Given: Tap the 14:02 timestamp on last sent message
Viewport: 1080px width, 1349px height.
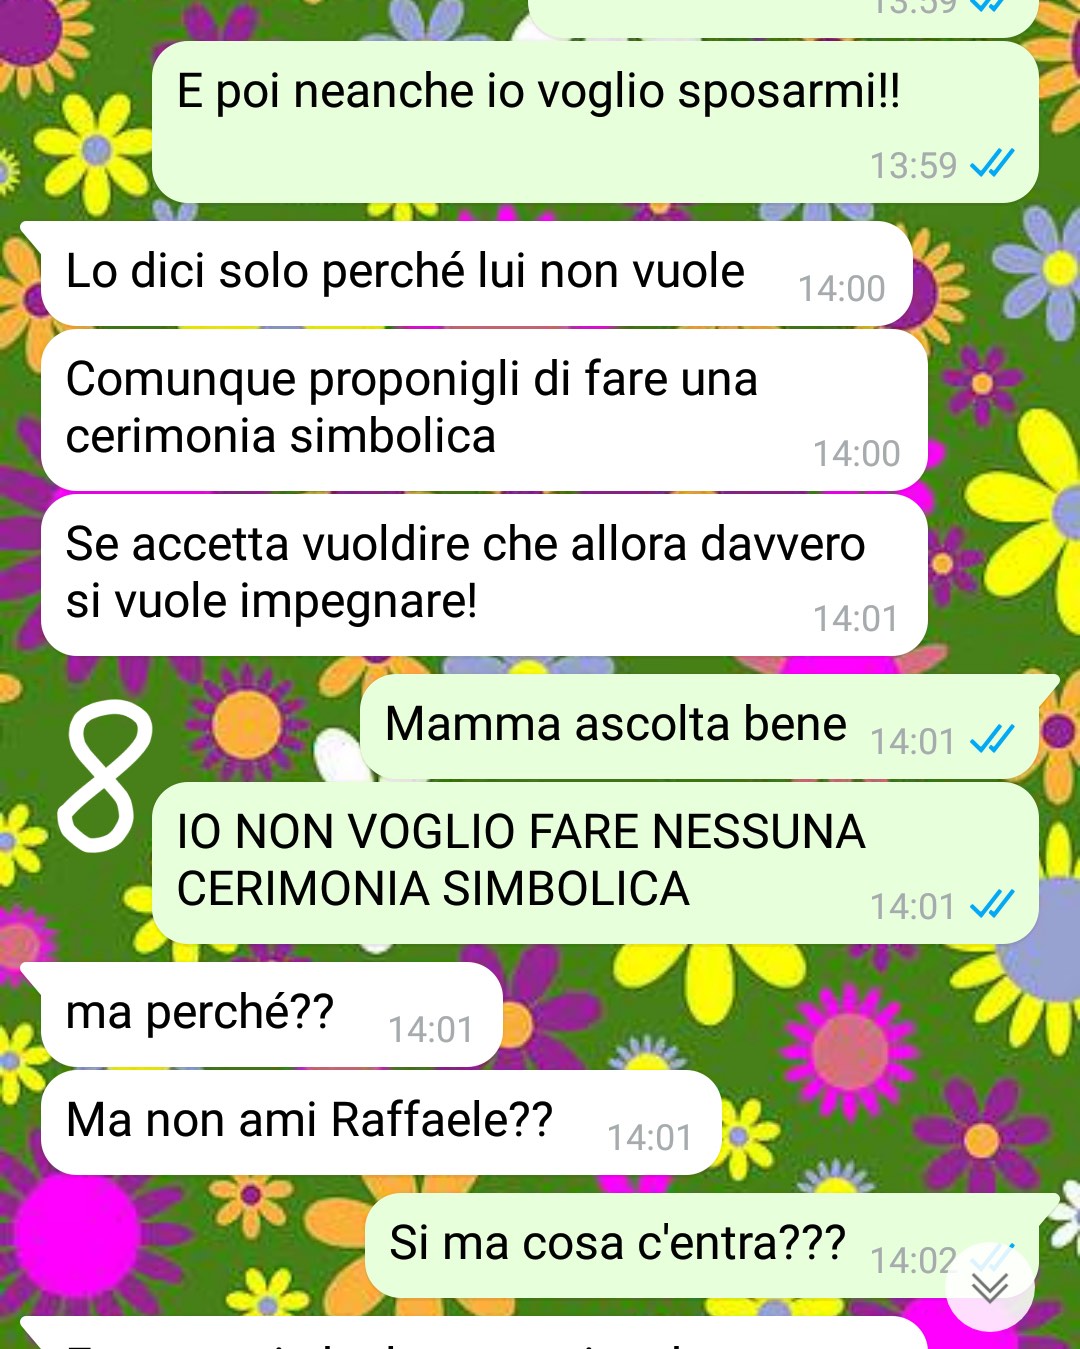Looking at the screenshot, I should (x=913, y=1261).
